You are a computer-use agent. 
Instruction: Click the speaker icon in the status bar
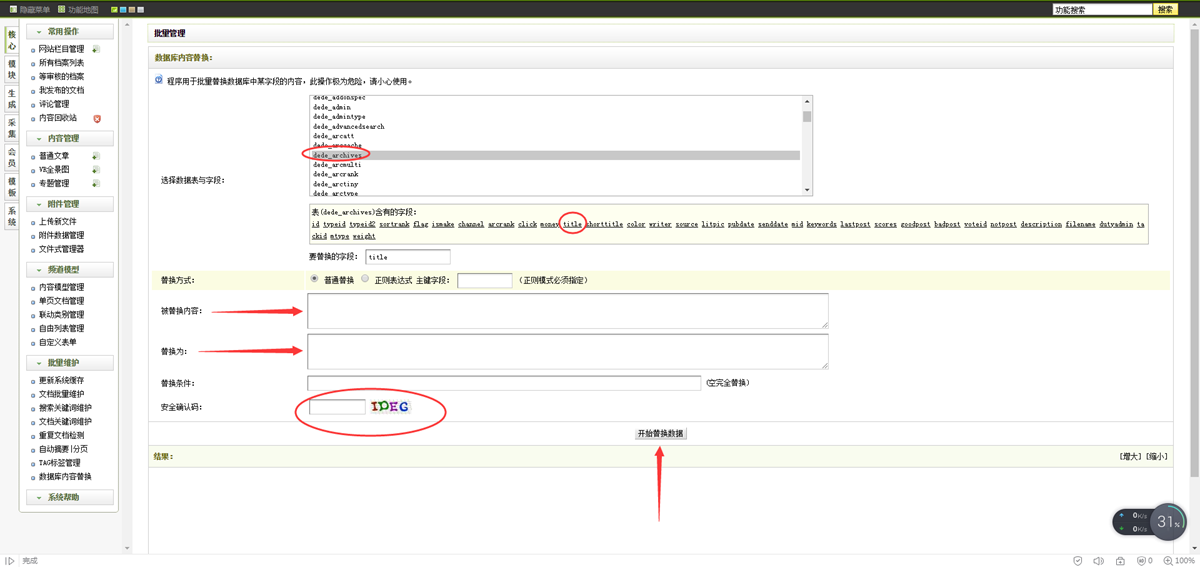click(1099, 561)
